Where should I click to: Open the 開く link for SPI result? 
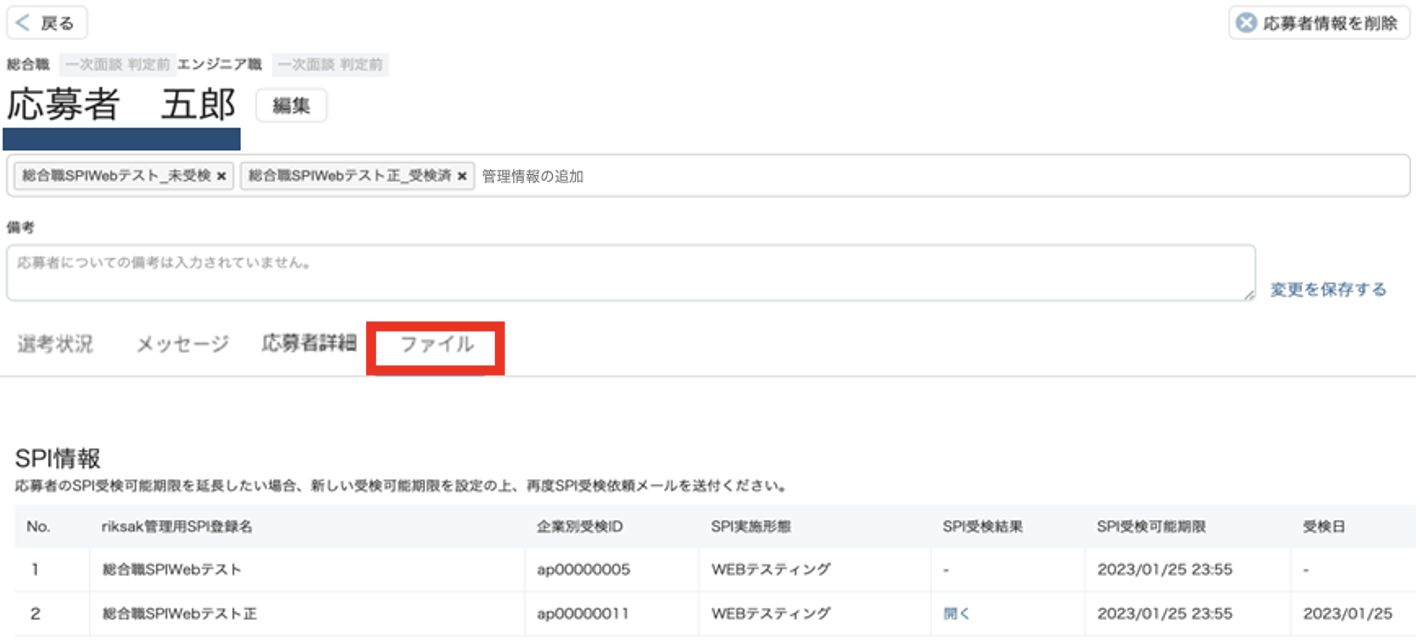coord(957,614)
